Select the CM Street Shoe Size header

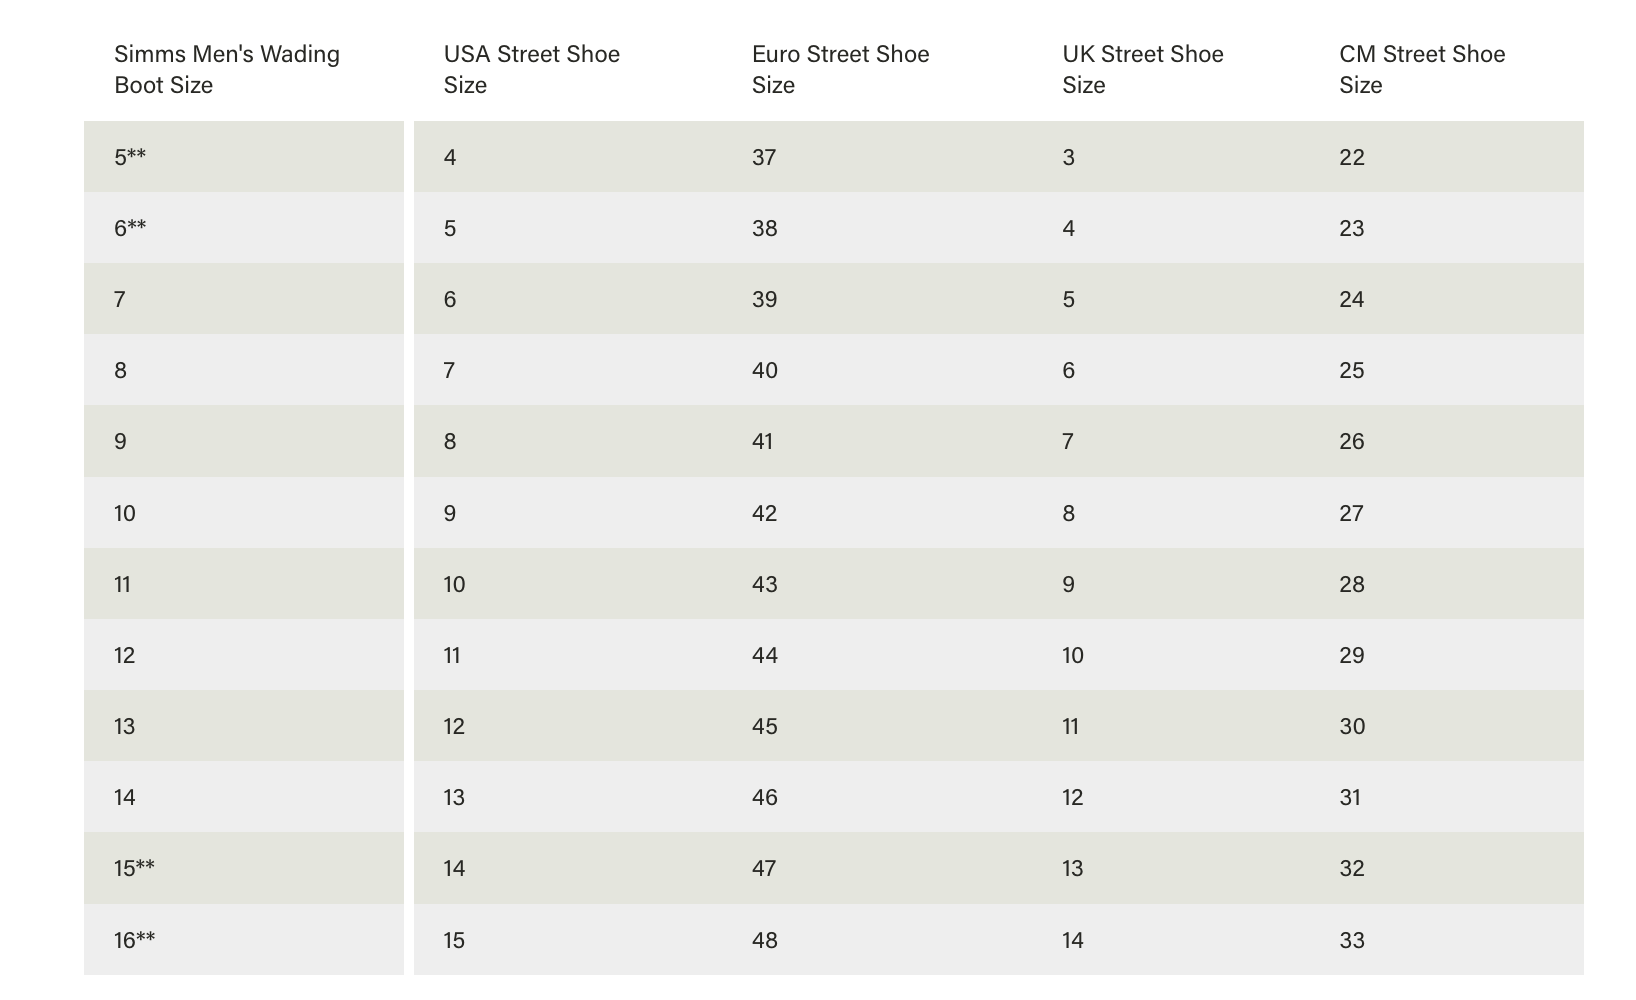tap(1421, 69)
